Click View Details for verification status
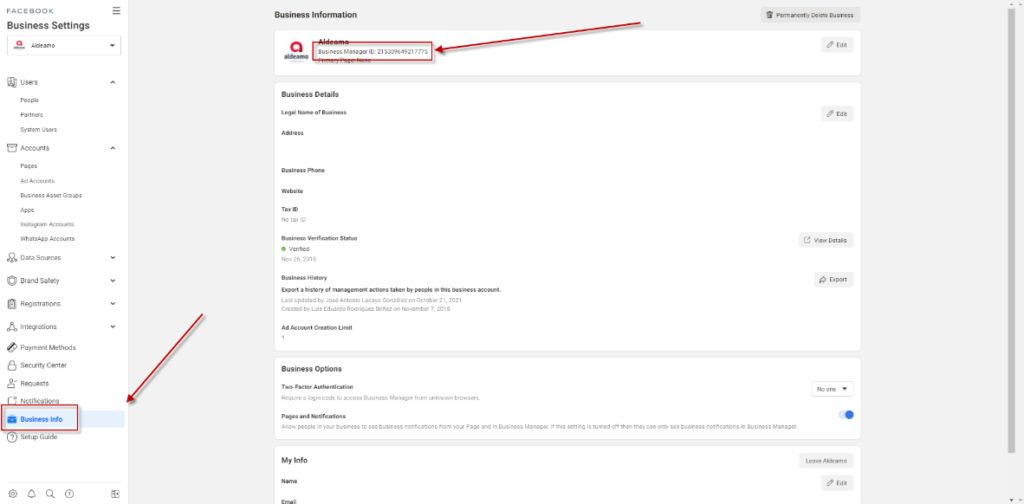The image size is (1024, 504). (826, 240)
